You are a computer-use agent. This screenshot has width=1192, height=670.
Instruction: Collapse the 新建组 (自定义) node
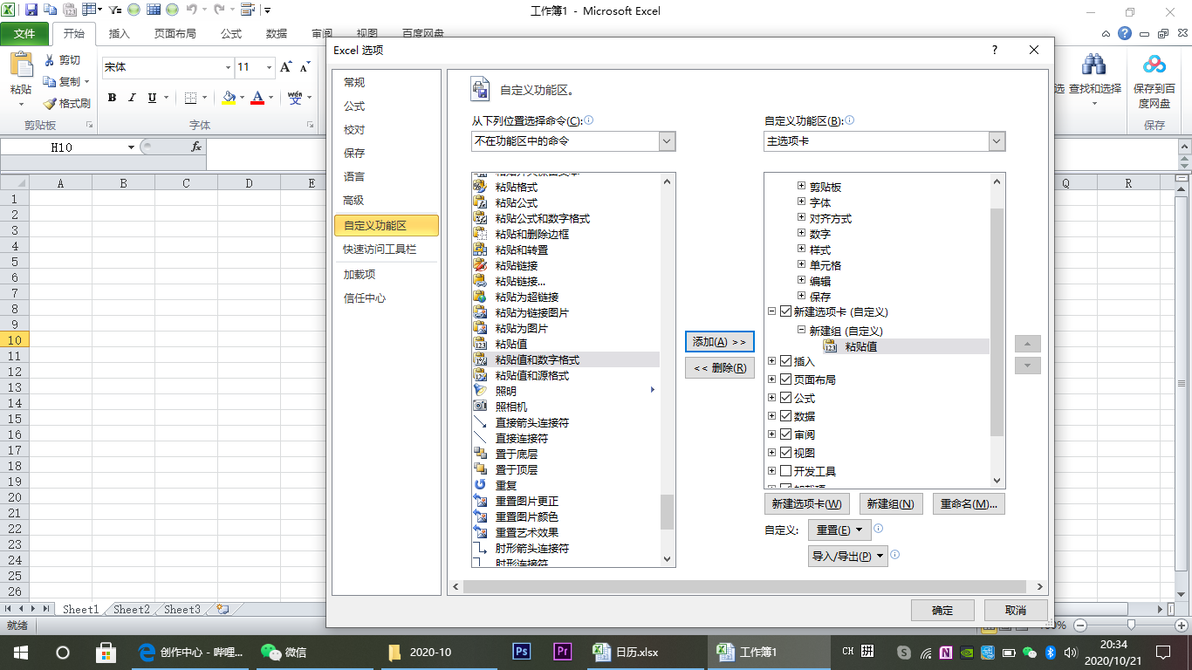(801, 330)
